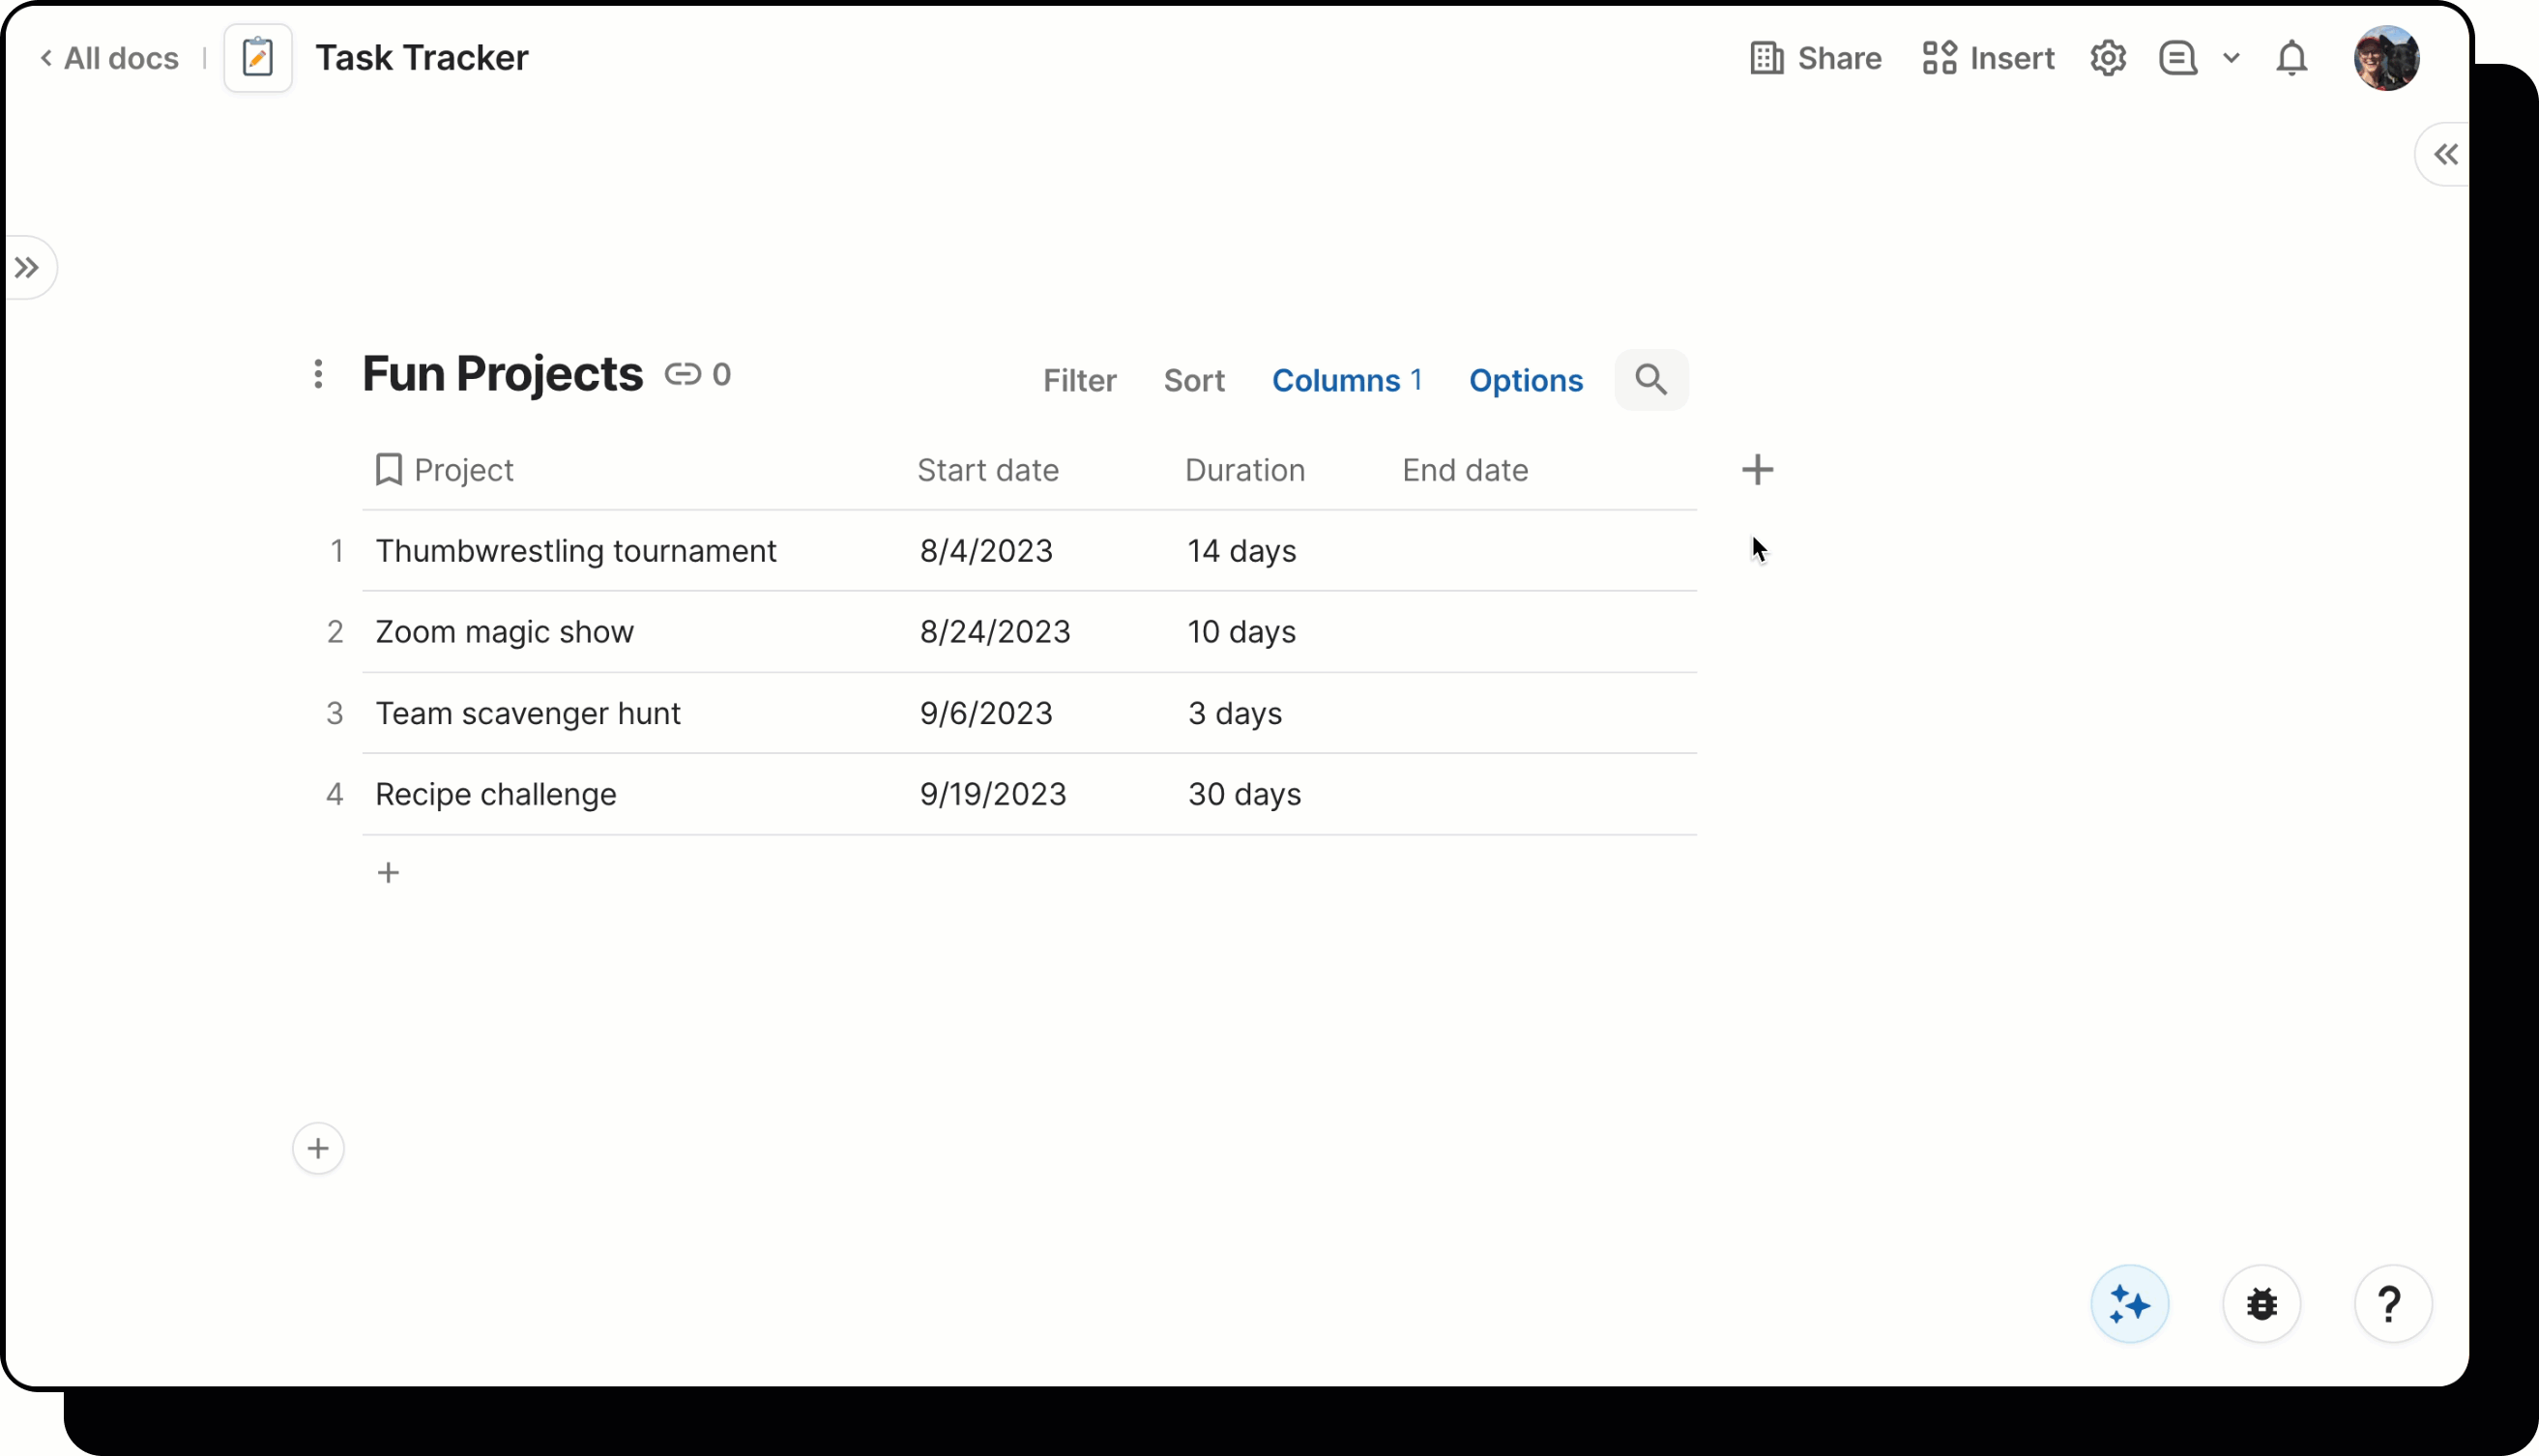Image resolution: width=2539 pixels, height=1456 pixels.
Task: Check notifications via the bell icon
Action: pos(2291,57)
